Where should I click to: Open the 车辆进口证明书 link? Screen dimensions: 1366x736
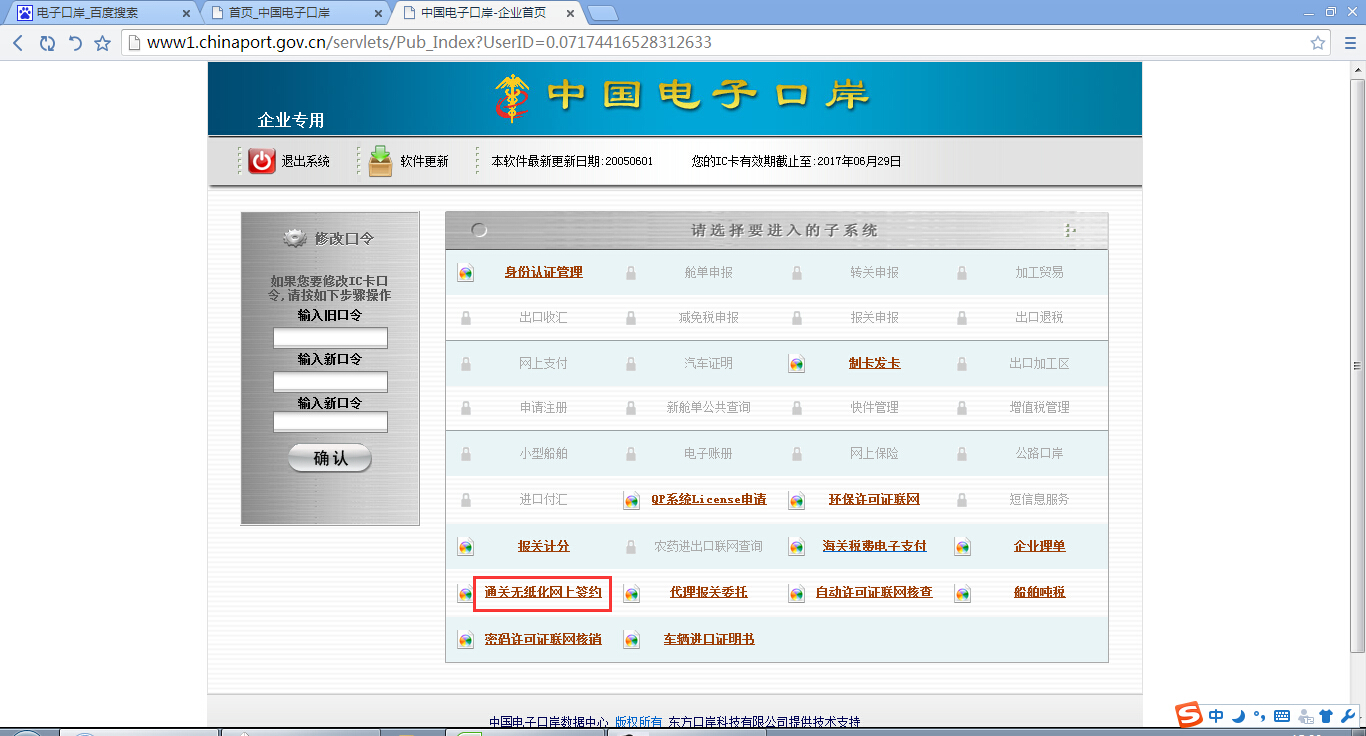tap(708, 639)
